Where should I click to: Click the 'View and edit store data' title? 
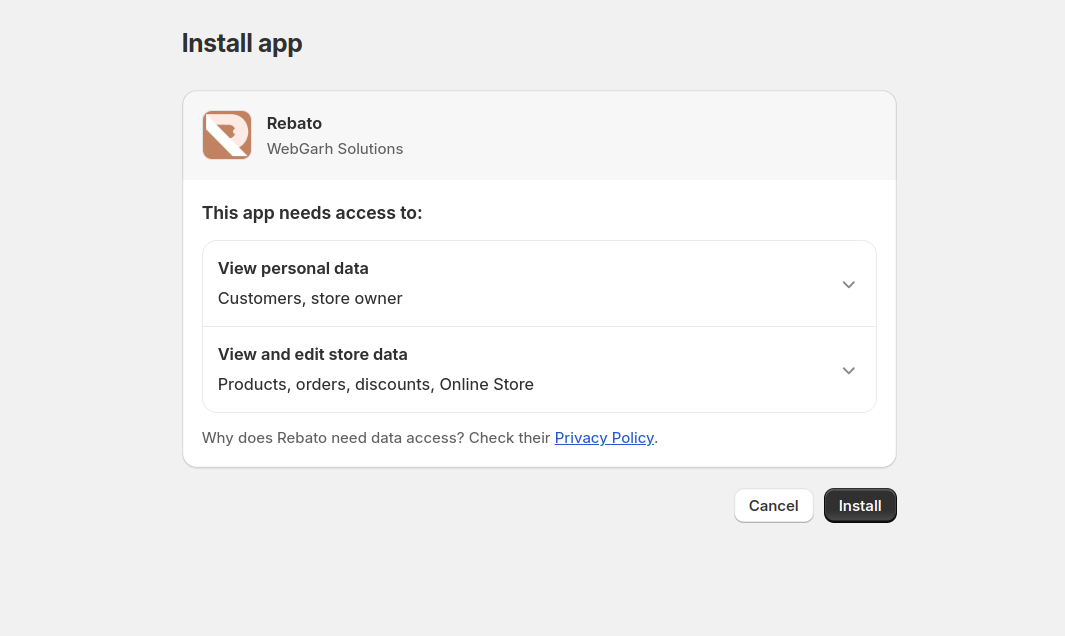point(312,354)
